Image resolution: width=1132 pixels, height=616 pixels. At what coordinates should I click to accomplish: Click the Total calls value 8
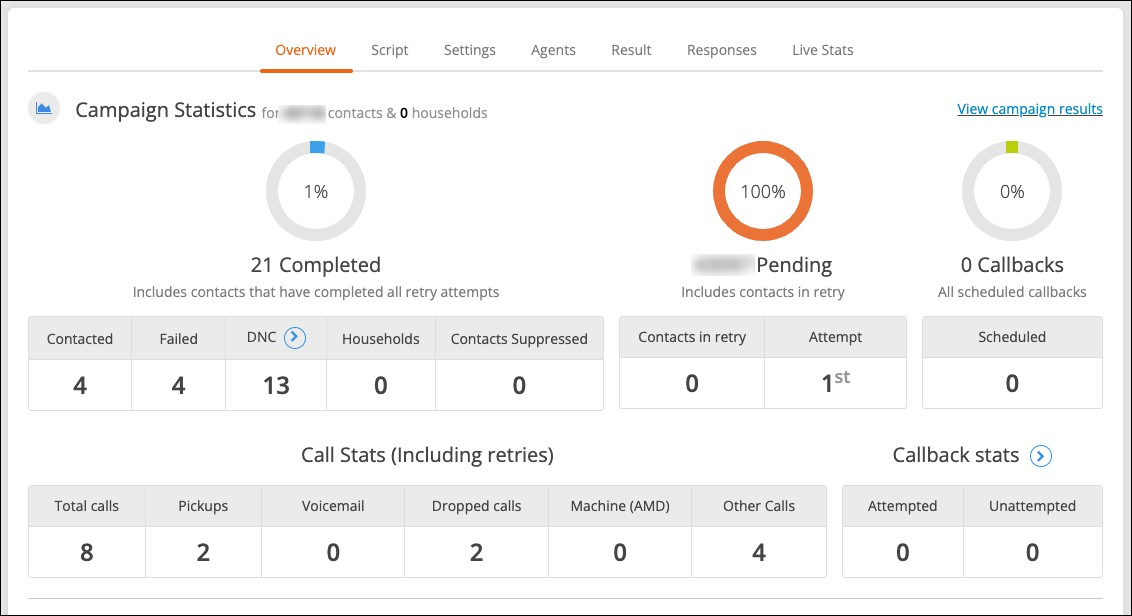click(x=87, y=552)
